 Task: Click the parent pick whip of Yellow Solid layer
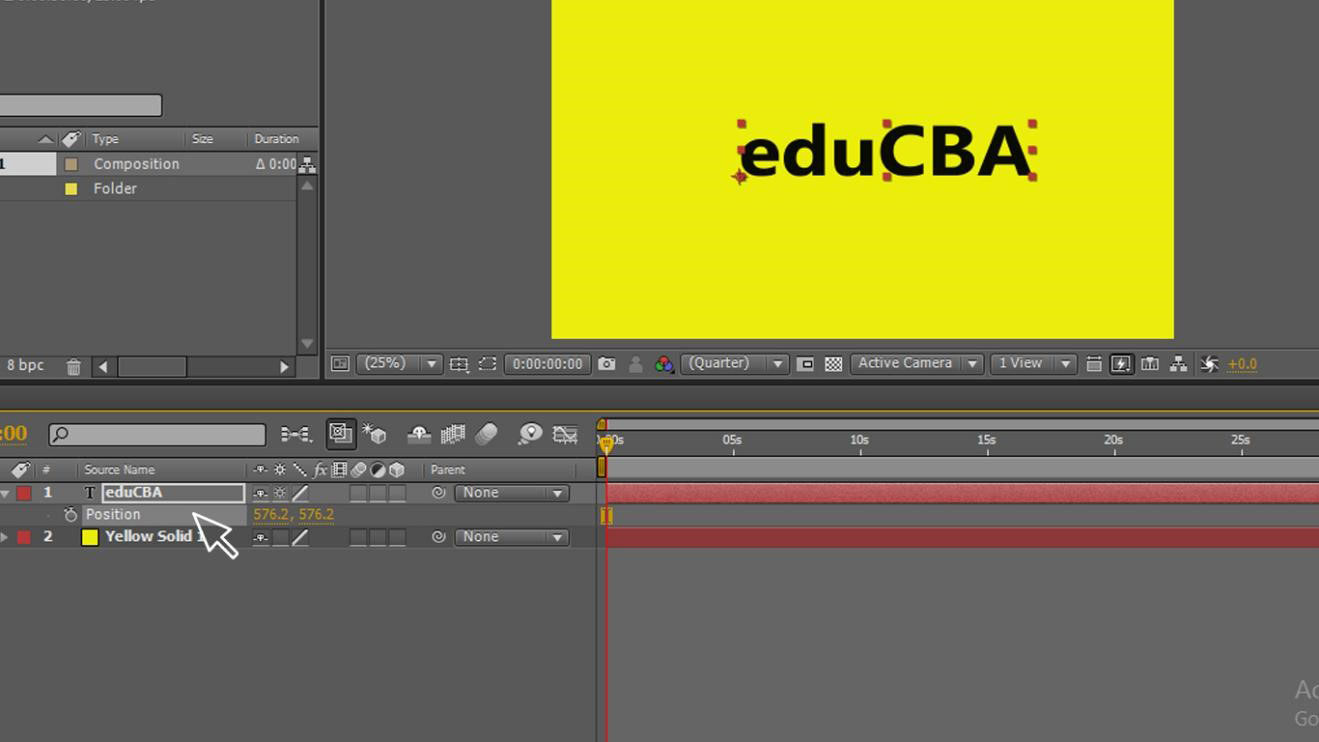click(438, 537)
